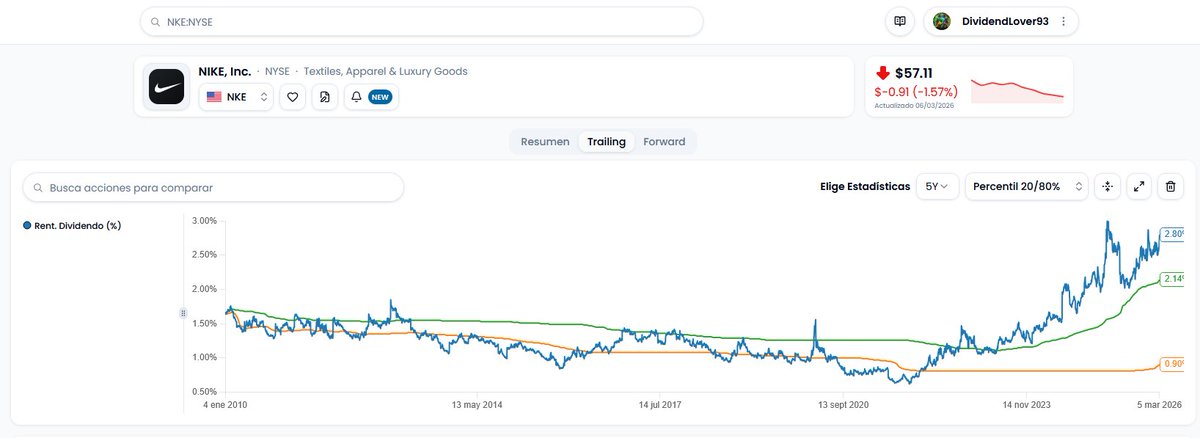Toggle the Rent. Dividendo (%) legend series
Screen dimensions: 1200x438
(x=72, y=226)
